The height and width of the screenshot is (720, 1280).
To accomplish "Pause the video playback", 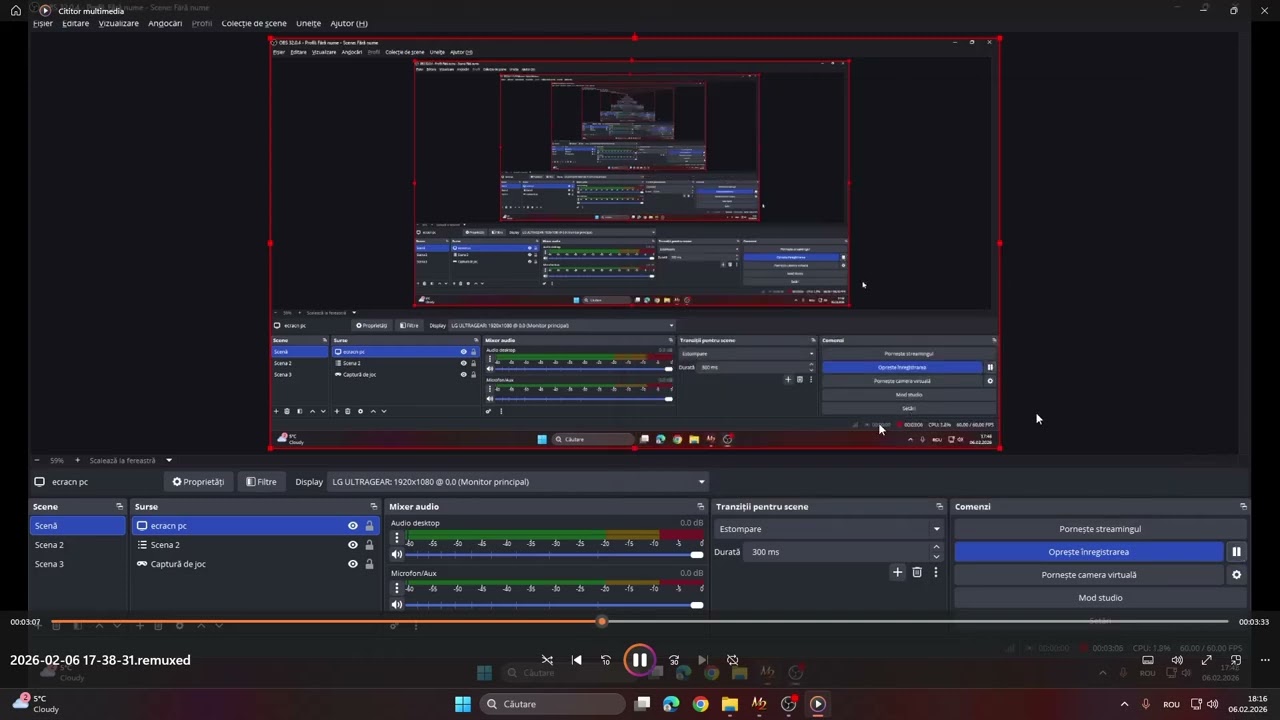I will point(639,660).
